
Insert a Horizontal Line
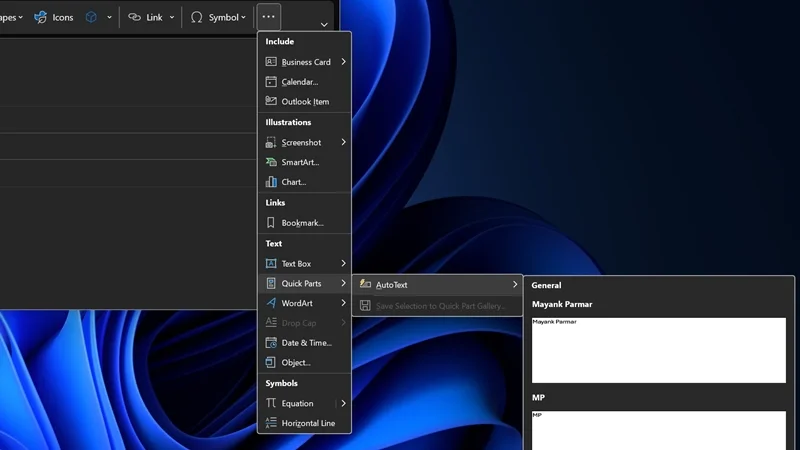point(304,423)
